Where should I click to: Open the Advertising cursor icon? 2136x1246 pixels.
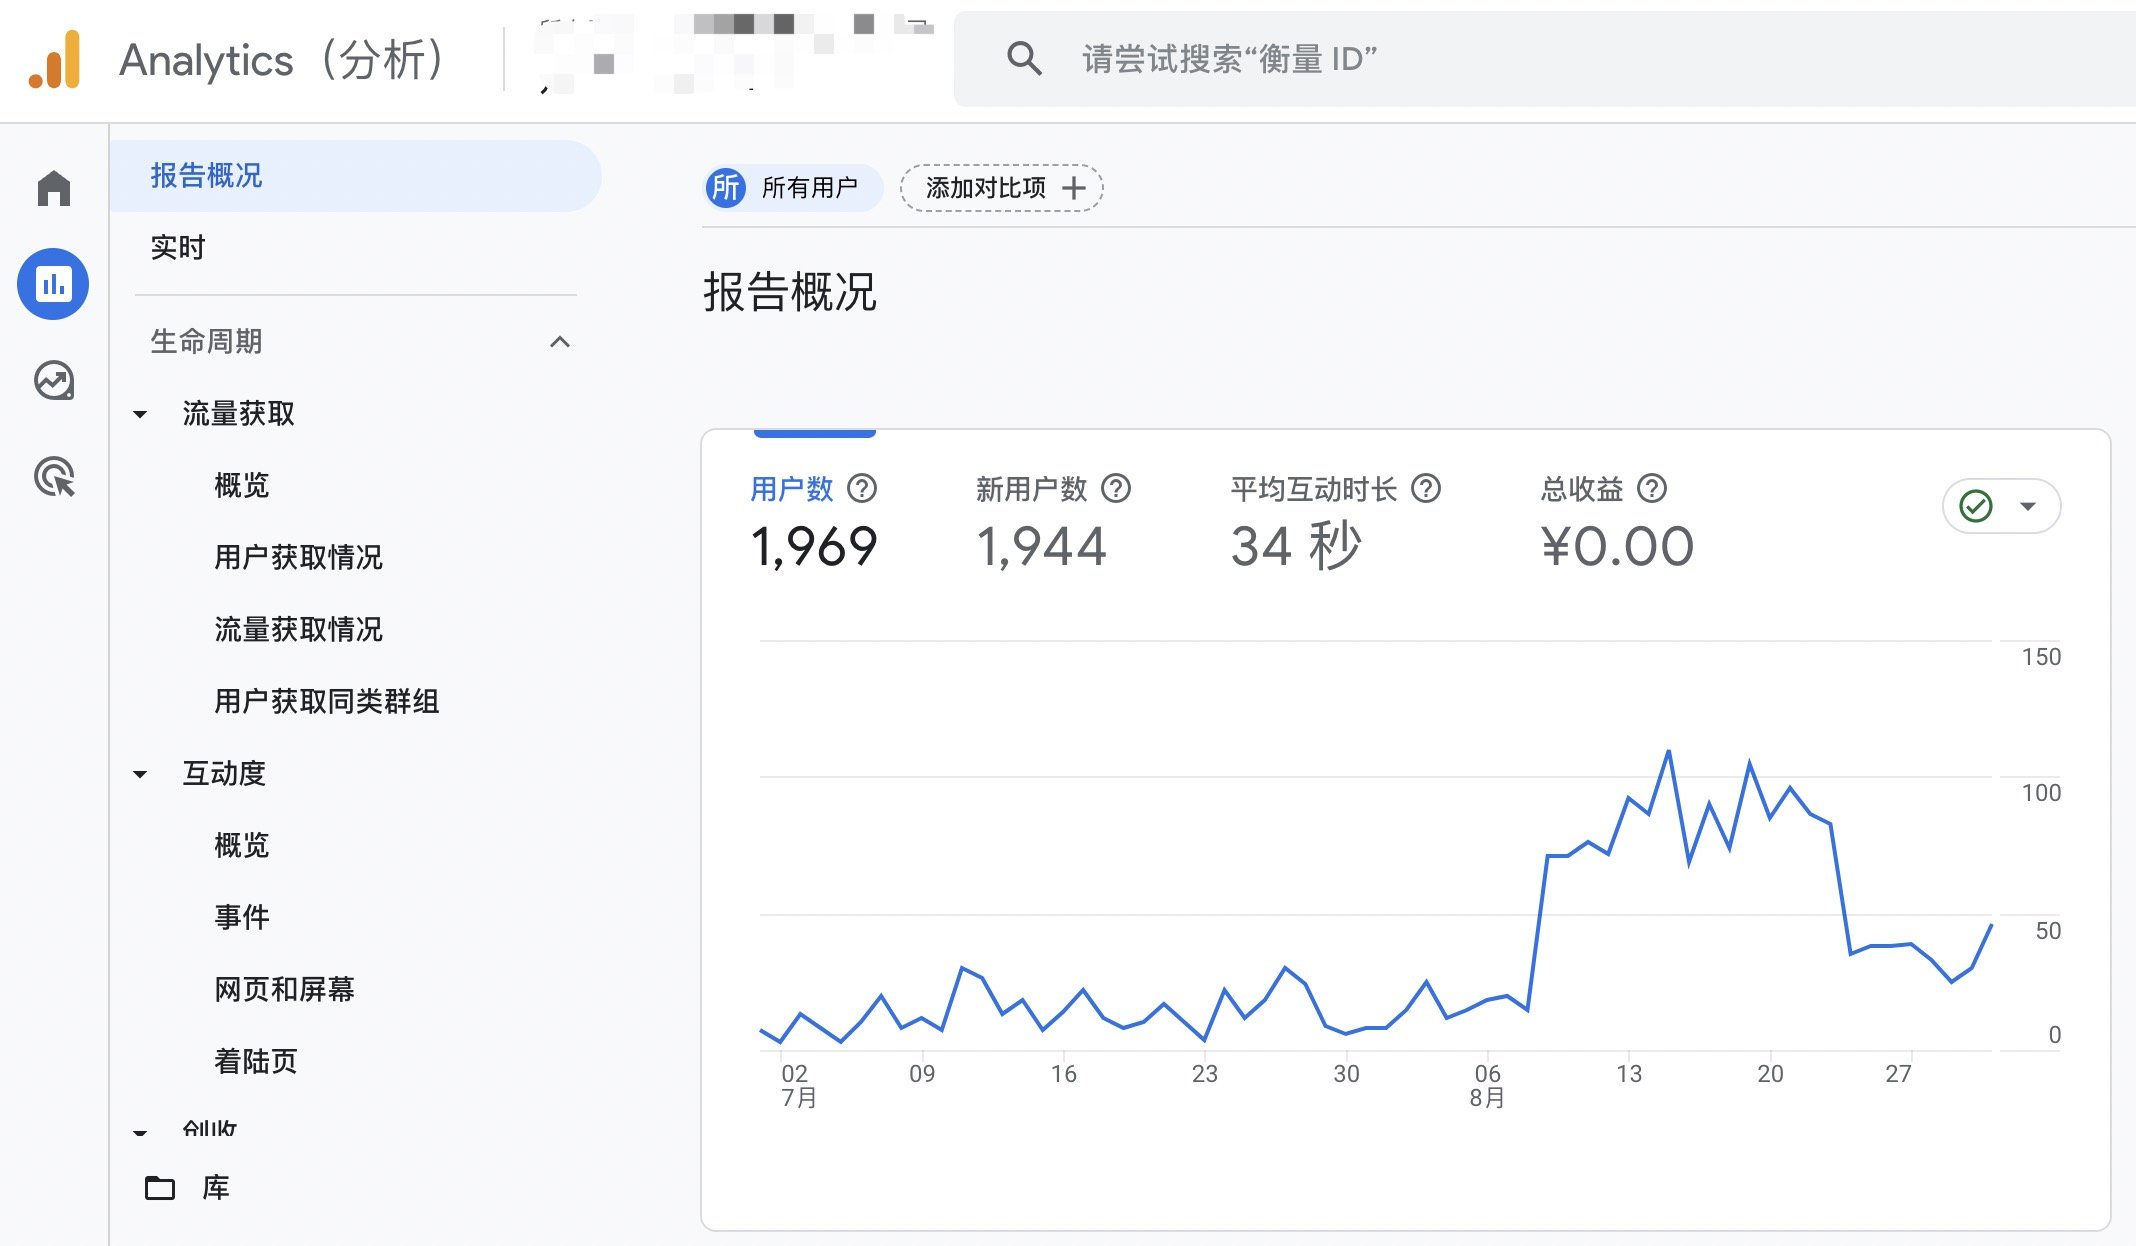[x=55, y=476]
